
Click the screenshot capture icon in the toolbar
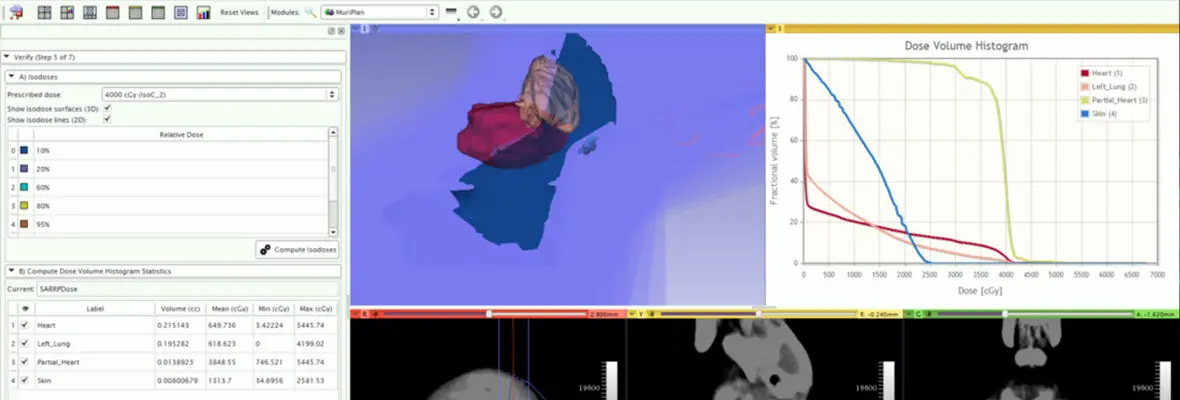16,12
